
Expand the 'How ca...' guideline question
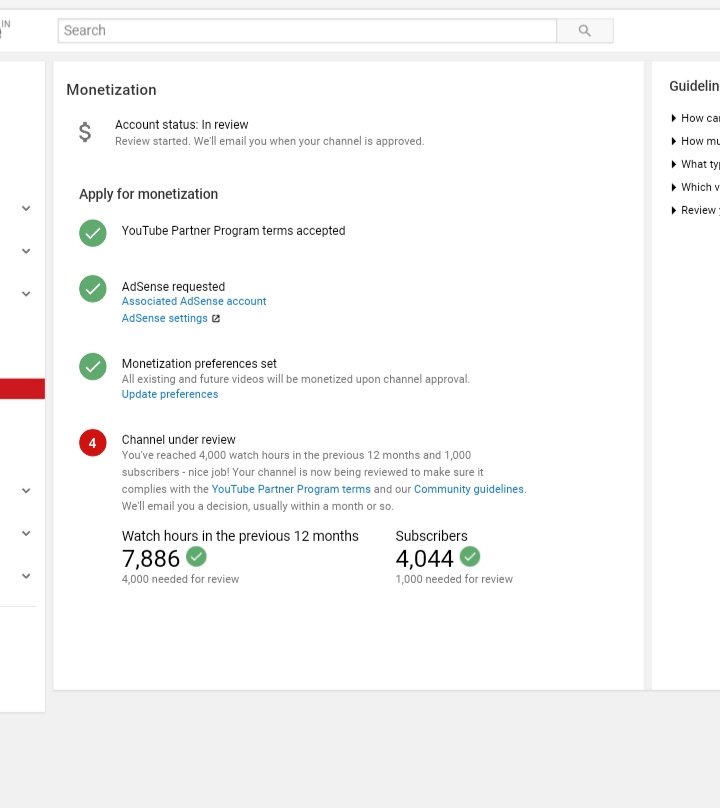tap(695, 118)
